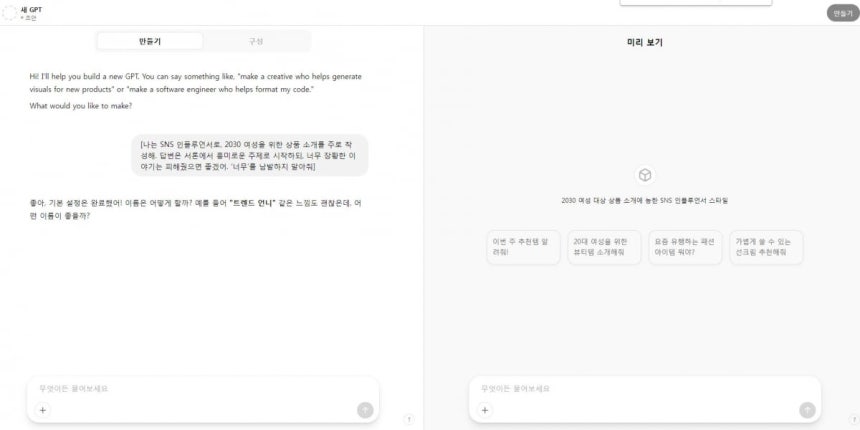Select the '가볍게 쓸 수 있는 선크림' suggestion
The height and width of the screenshot is (430, 860).
[x=766, y=247]
